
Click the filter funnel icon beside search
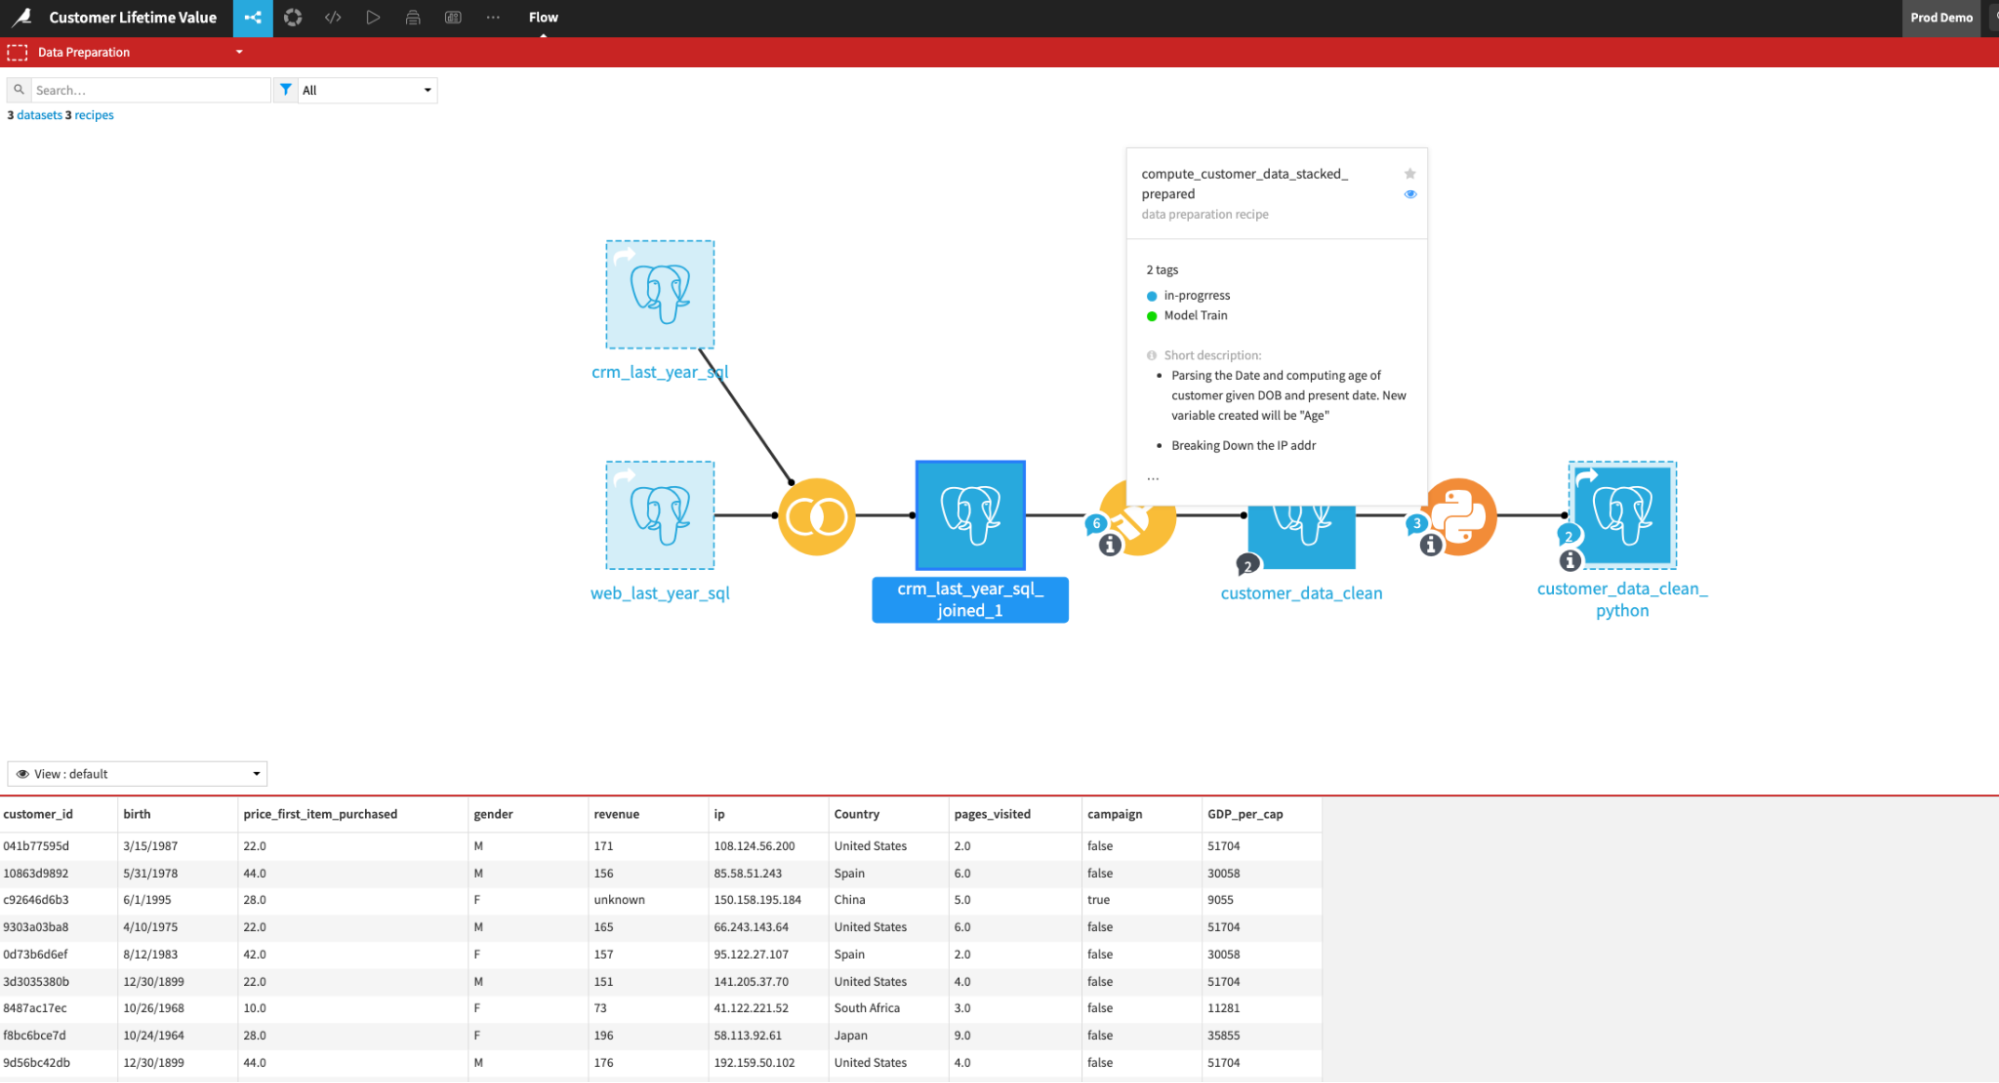[286, 89]
